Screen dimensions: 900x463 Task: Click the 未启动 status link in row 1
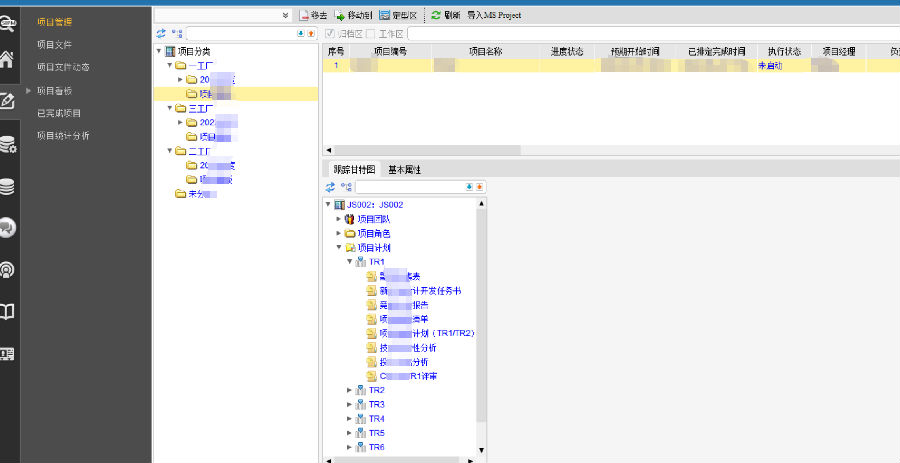tap(770, 65)
